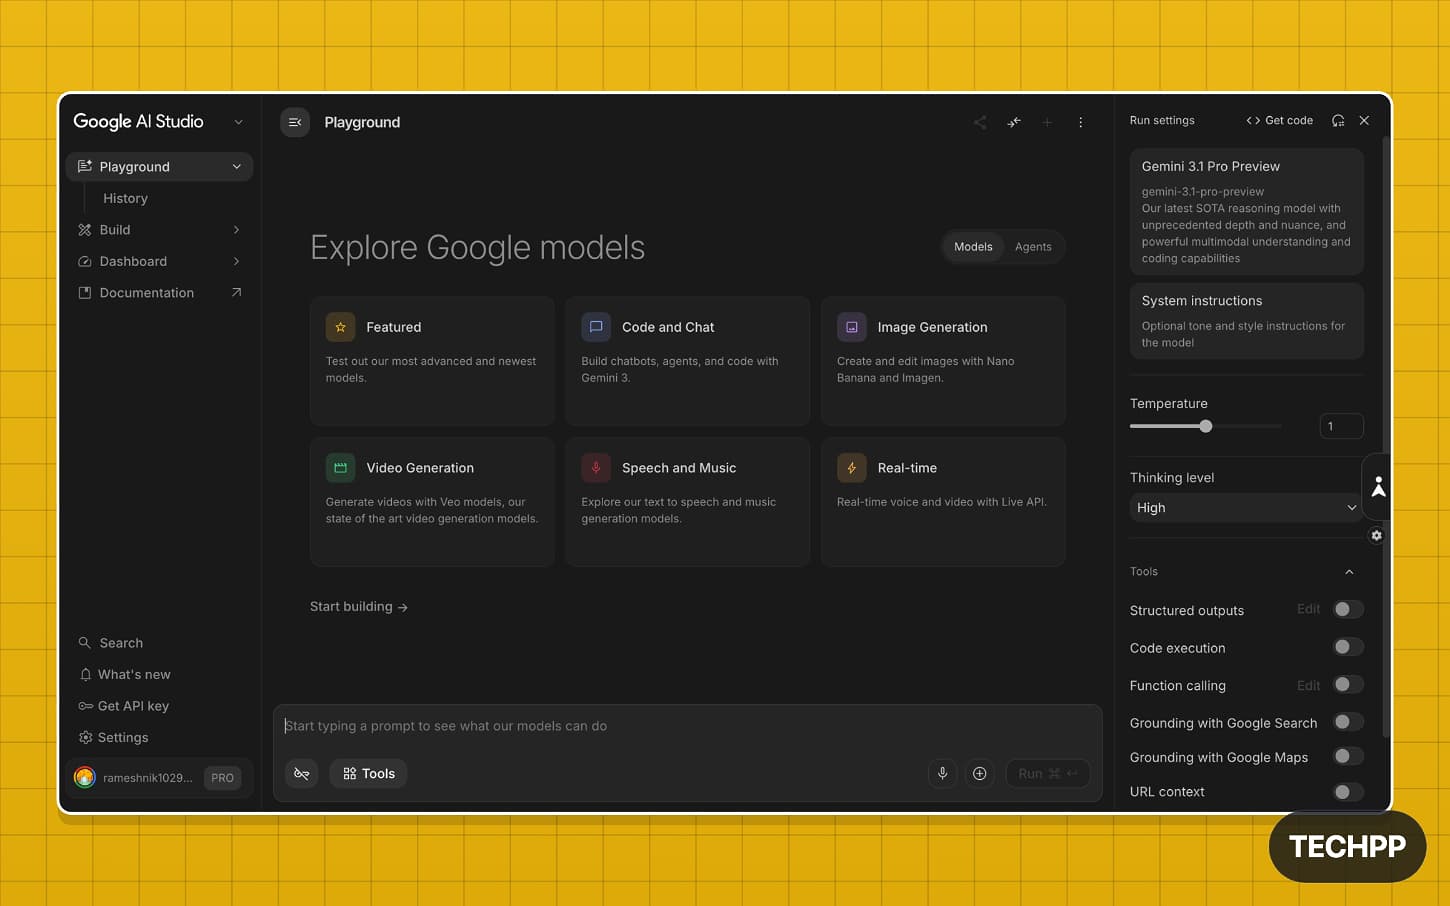The width and height of the screenshot is (1450, 906).
Task: Close the Run settings panel
Action: pos(1364,120)
